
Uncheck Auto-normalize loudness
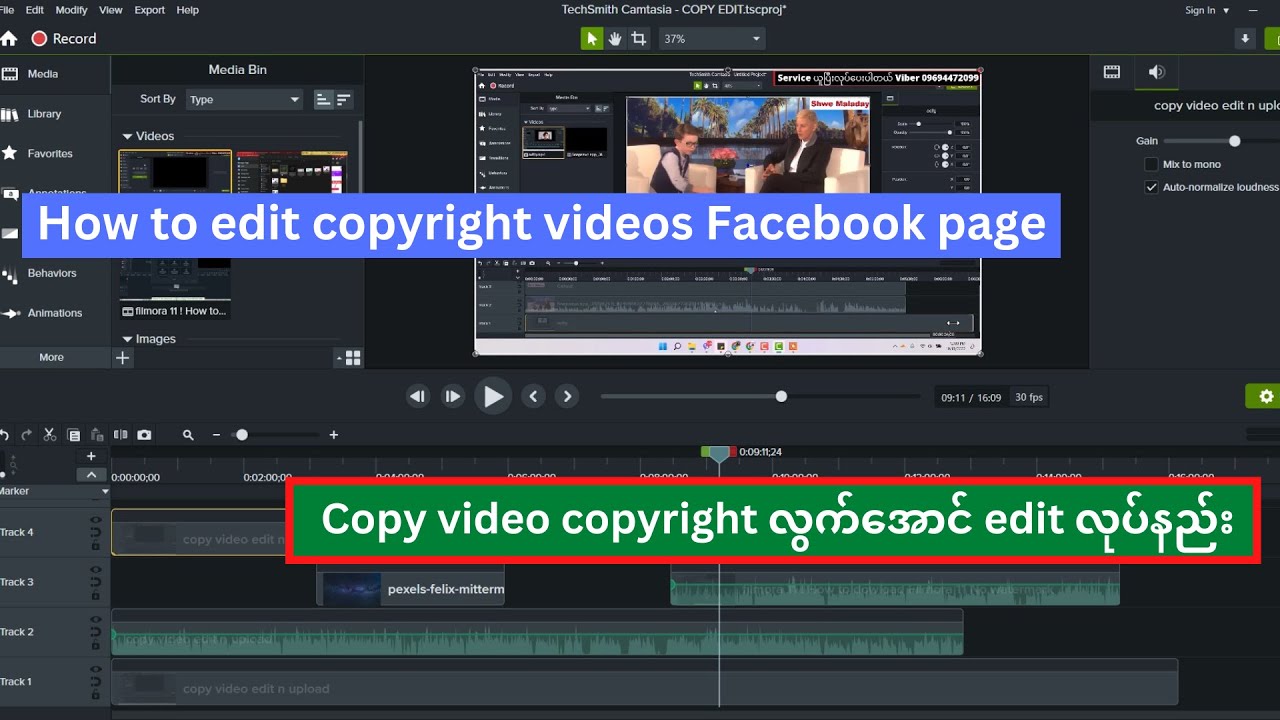[x=1151, y=187]
